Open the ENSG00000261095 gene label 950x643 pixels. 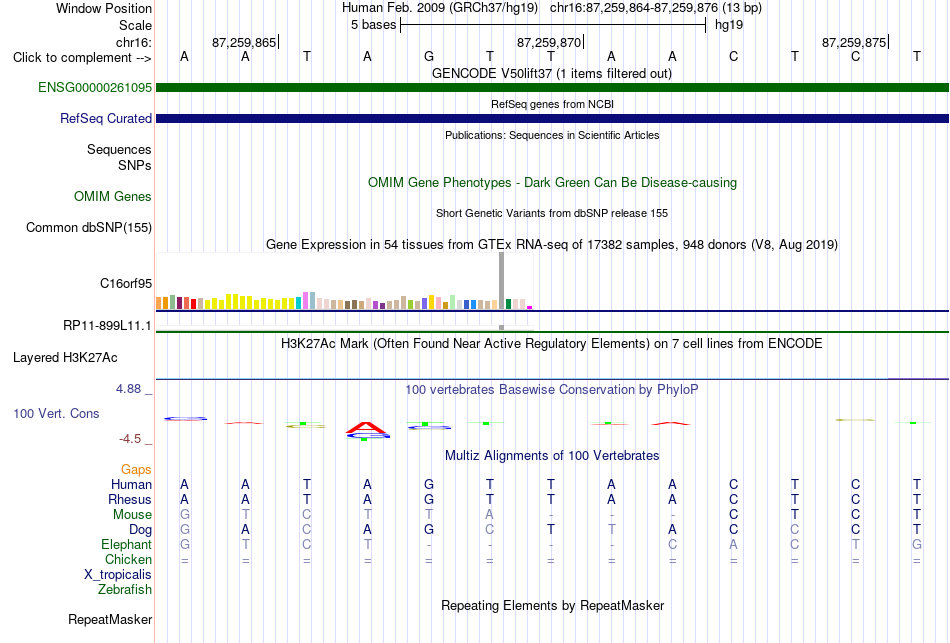click(x=95, y=87)
